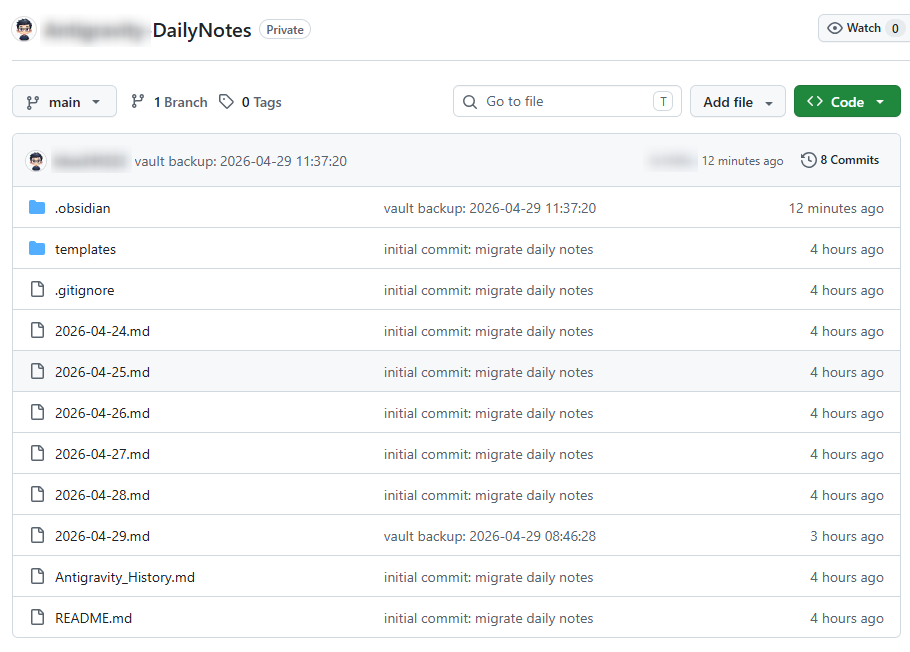Click the commit history clock icon

[808, 160]
